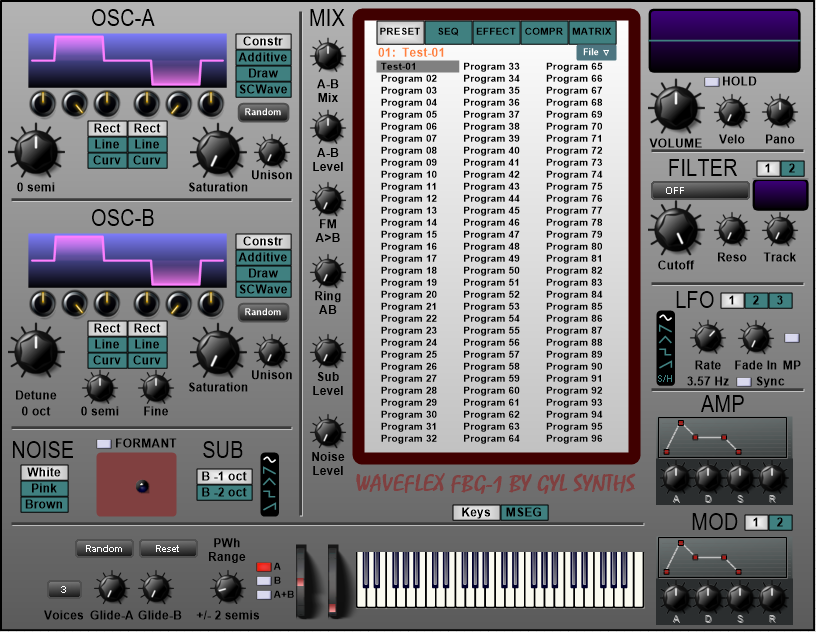Open the Voices count selector

pyautogui.click(x=64, y=589)
